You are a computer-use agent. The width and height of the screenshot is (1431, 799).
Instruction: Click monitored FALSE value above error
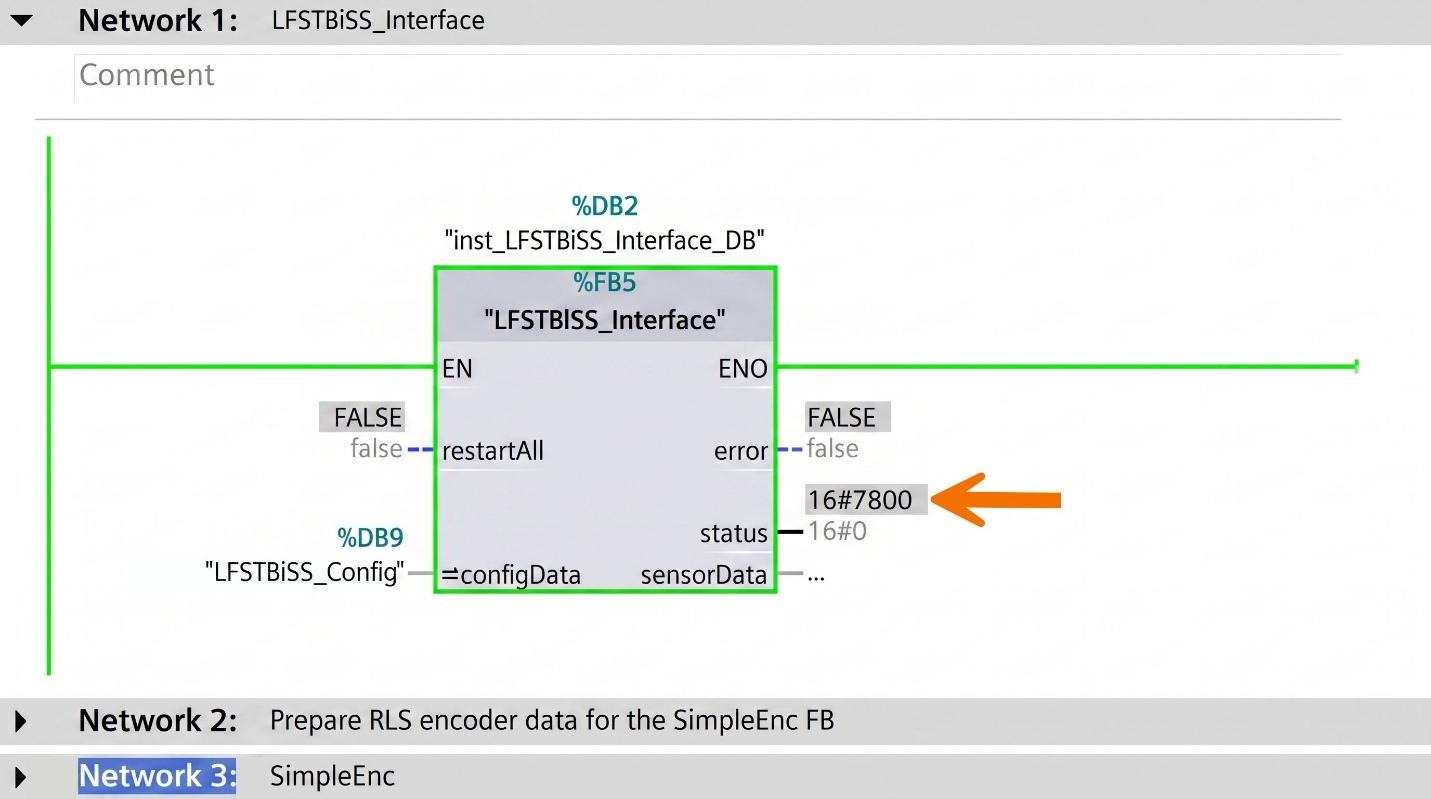(x=848, y=417)
